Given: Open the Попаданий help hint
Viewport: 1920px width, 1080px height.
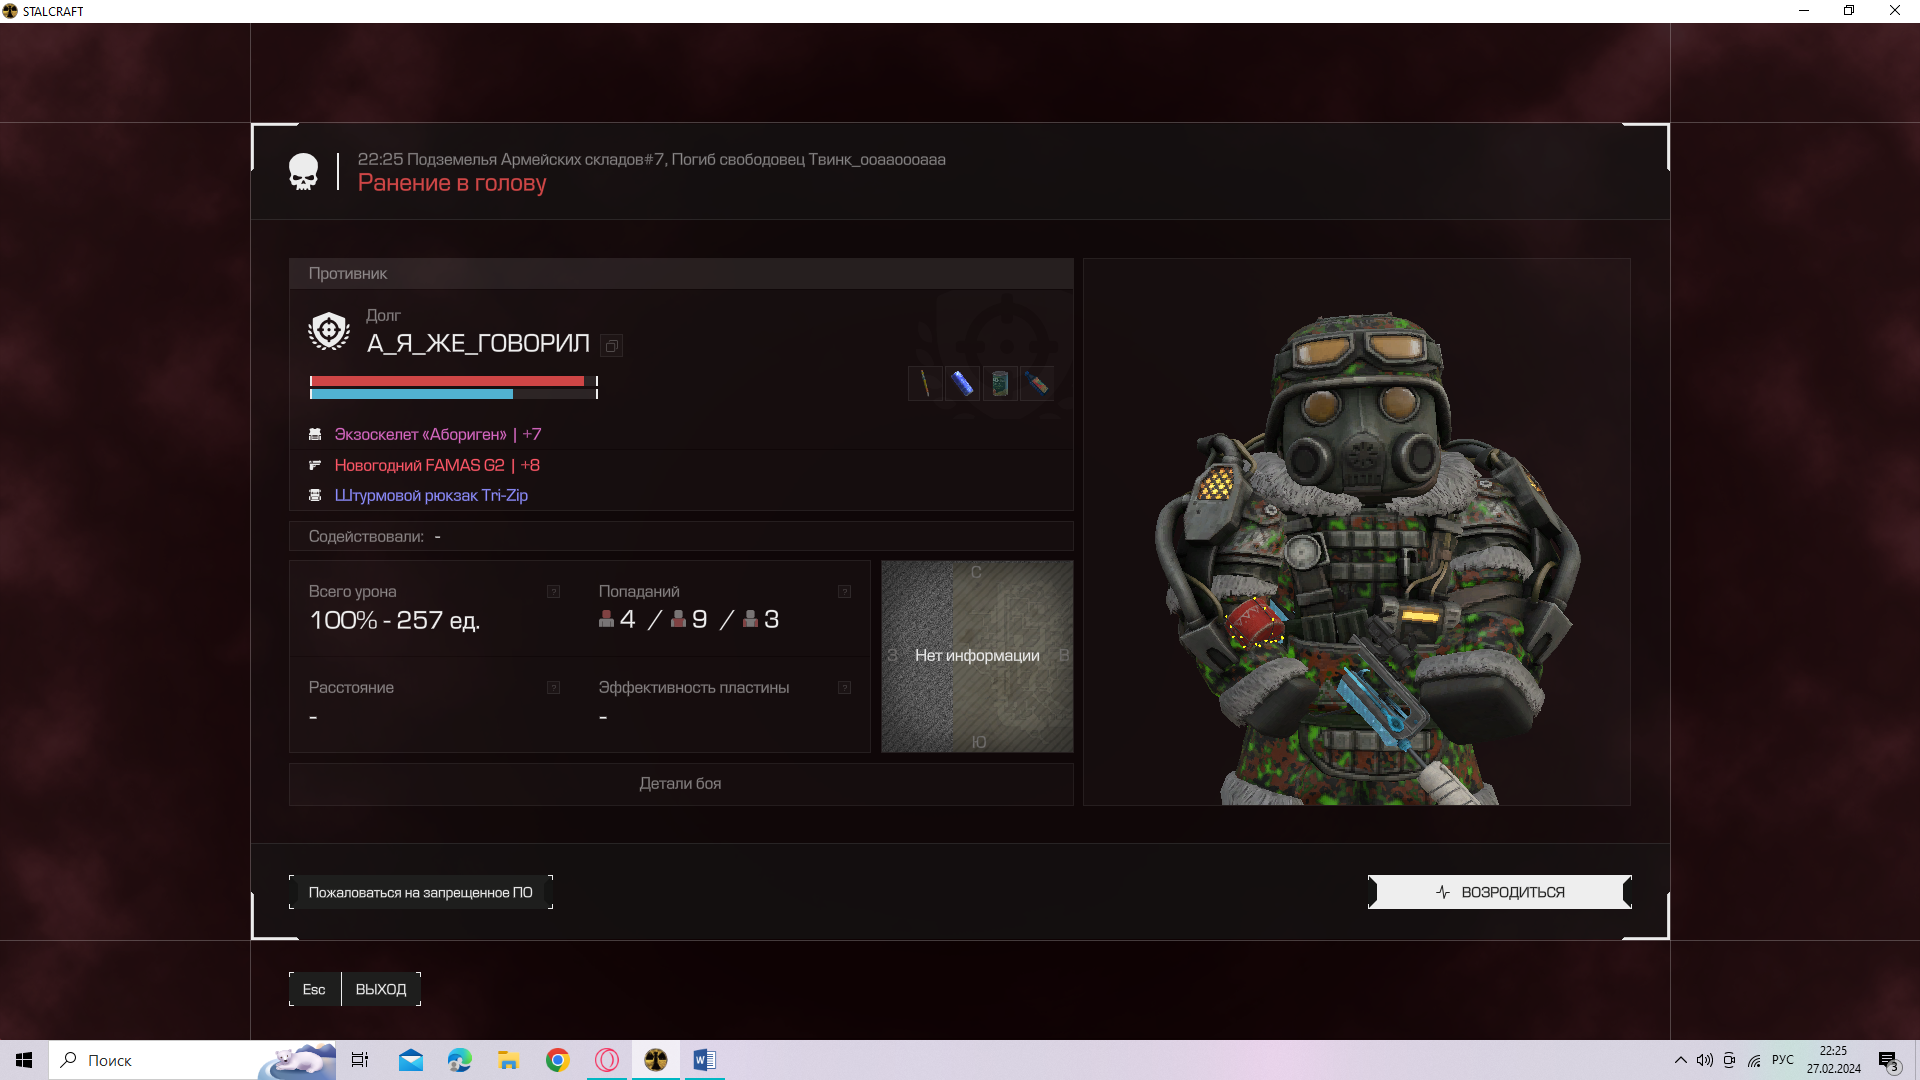Looking at the screenshot, I should click(844, 592).
